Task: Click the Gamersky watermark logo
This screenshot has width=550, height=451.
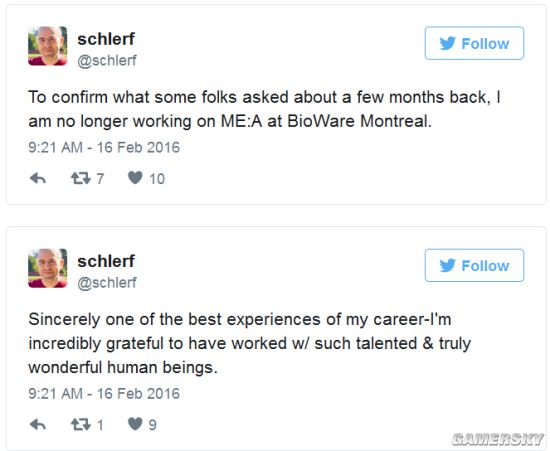Action: click(498, 439)
